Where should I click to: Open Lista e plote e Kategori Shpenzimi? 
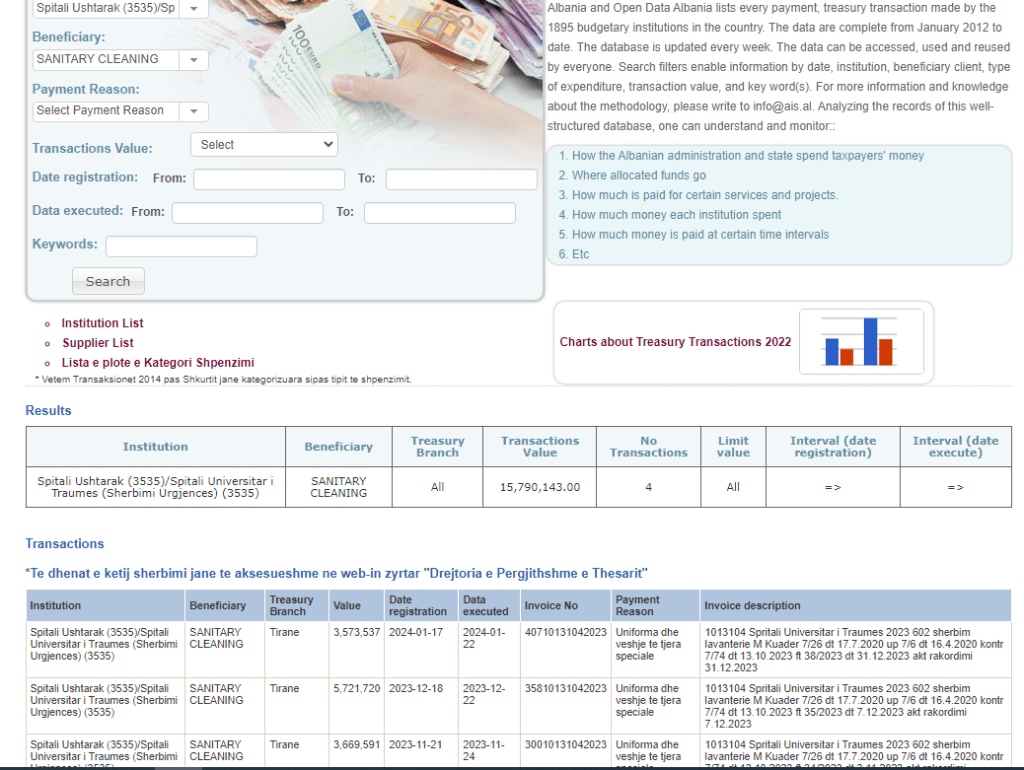click(x=158, y=362)
